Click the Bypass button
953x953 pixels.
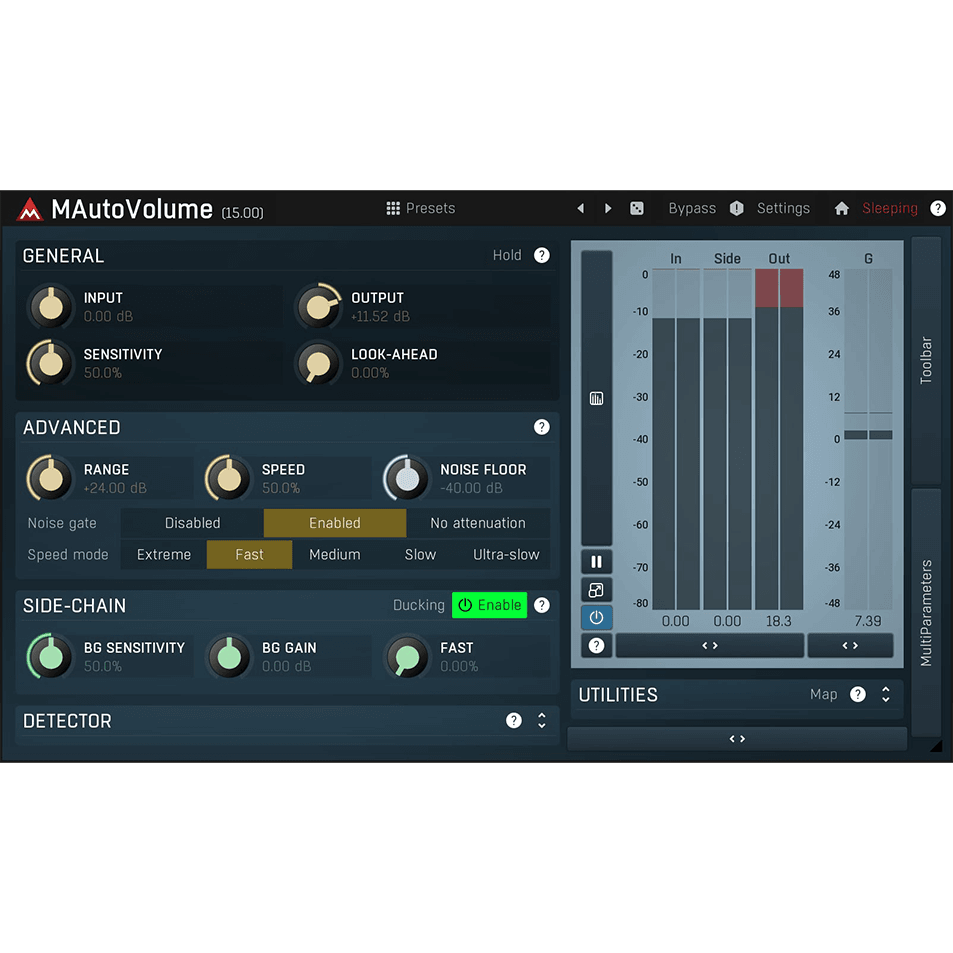click(692, 208)
